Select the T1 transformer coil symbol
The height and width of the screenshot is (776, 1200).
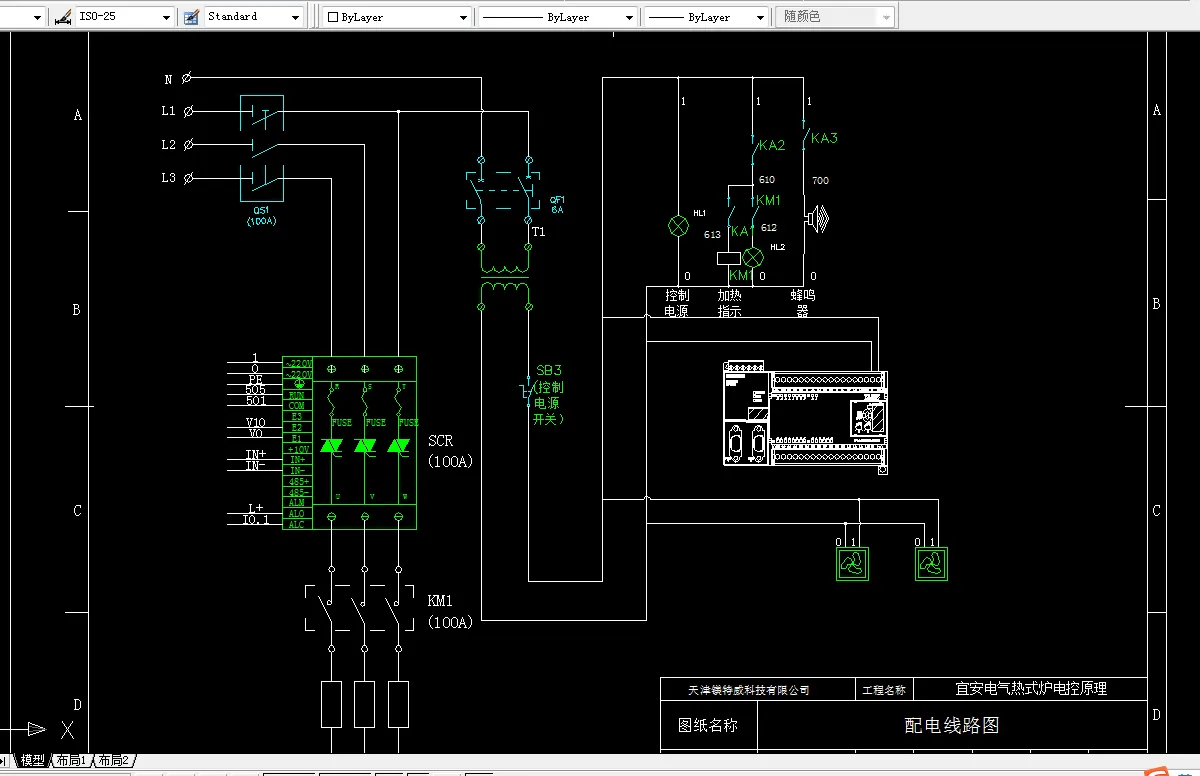506,279
